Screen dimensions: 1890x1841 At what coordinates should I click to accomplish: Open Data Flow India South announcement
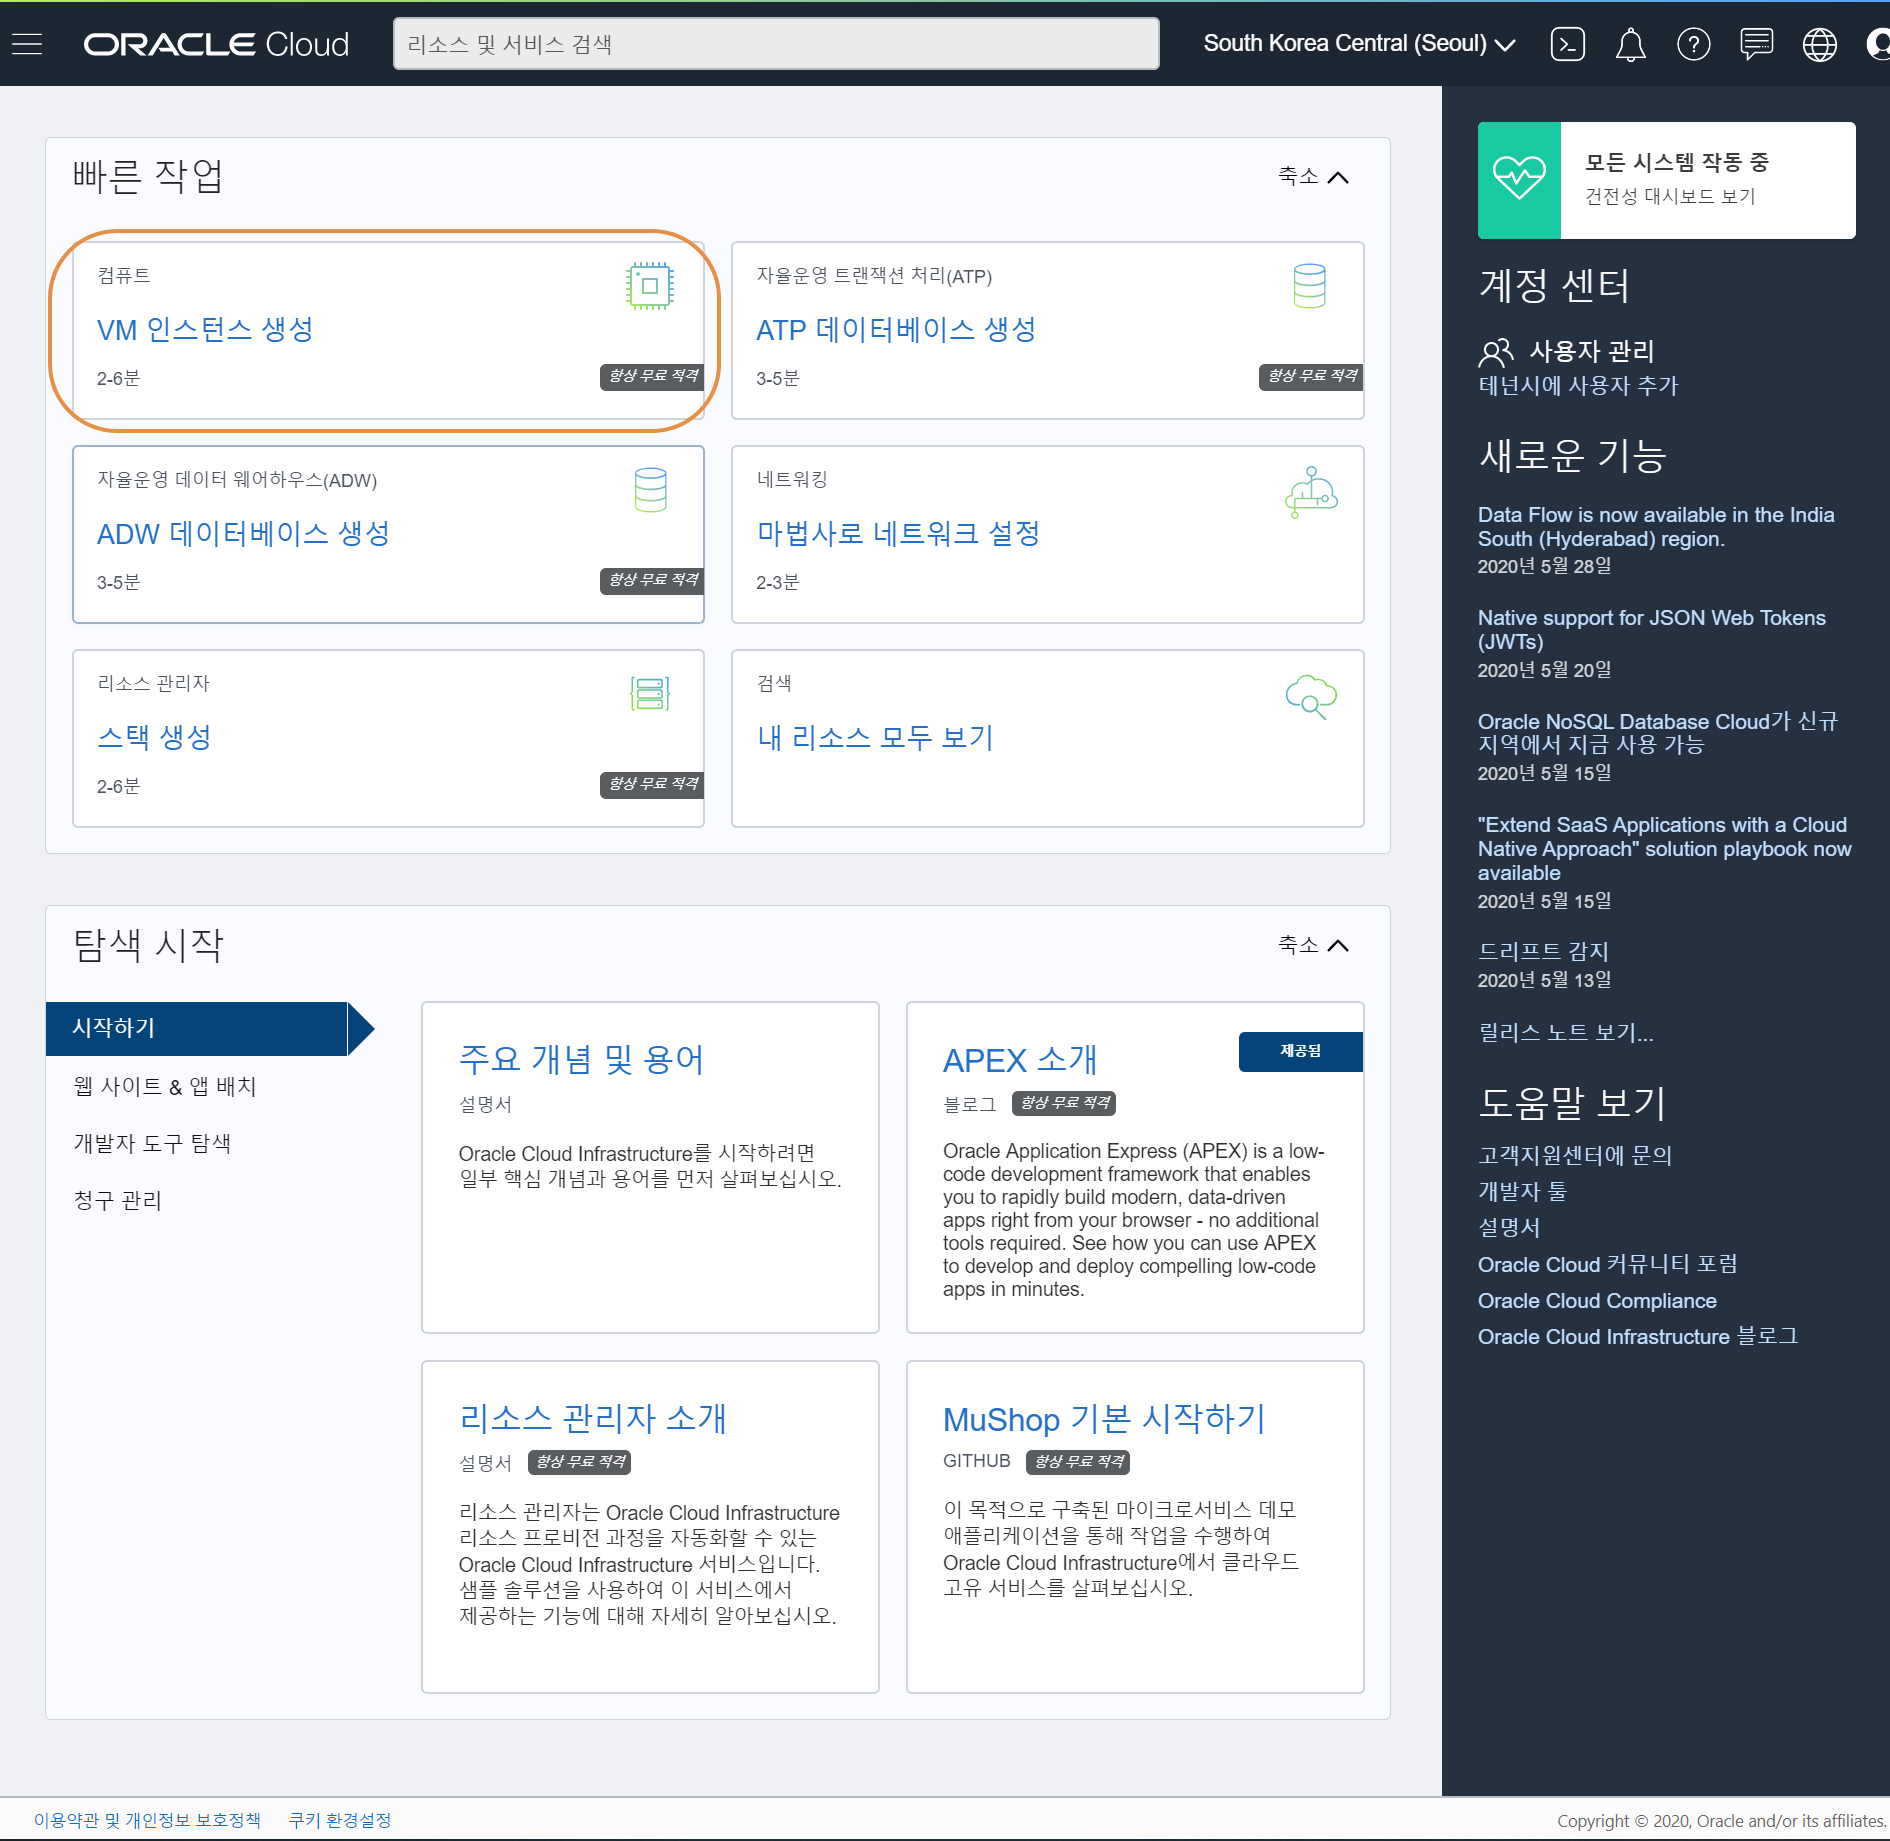click(1656, 527)
